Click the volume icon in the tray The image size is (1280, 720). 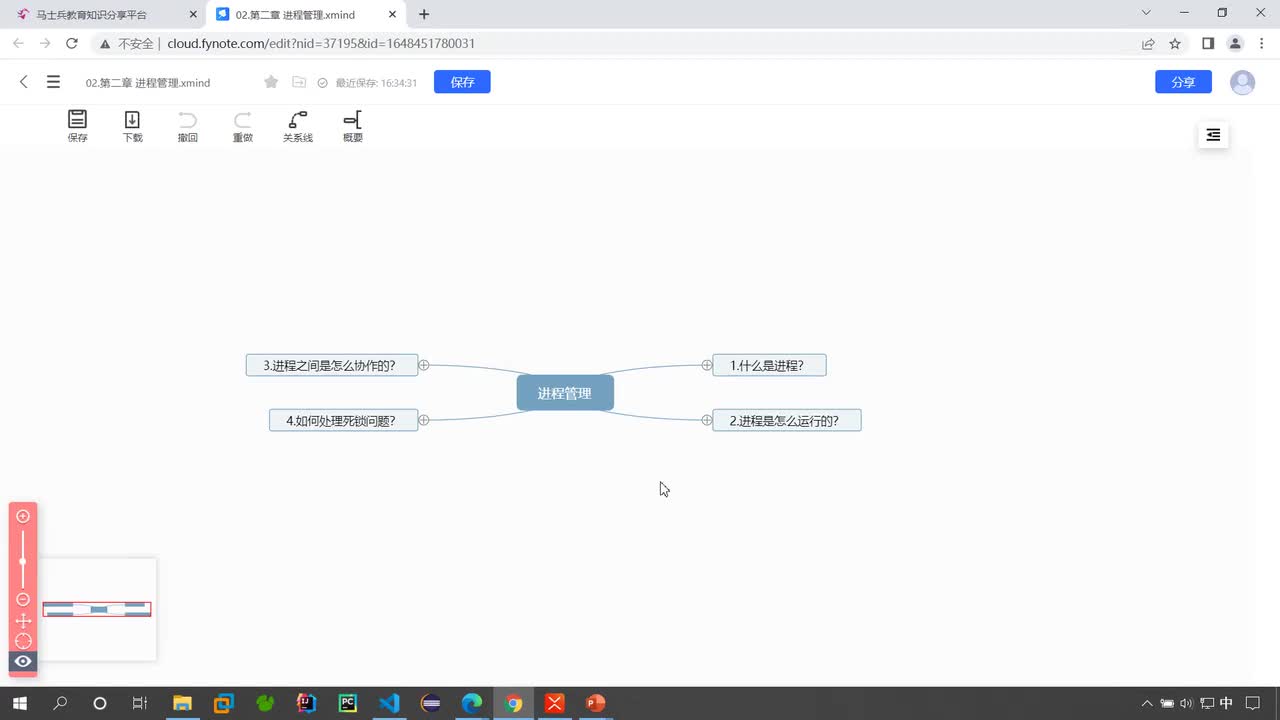1186,703
